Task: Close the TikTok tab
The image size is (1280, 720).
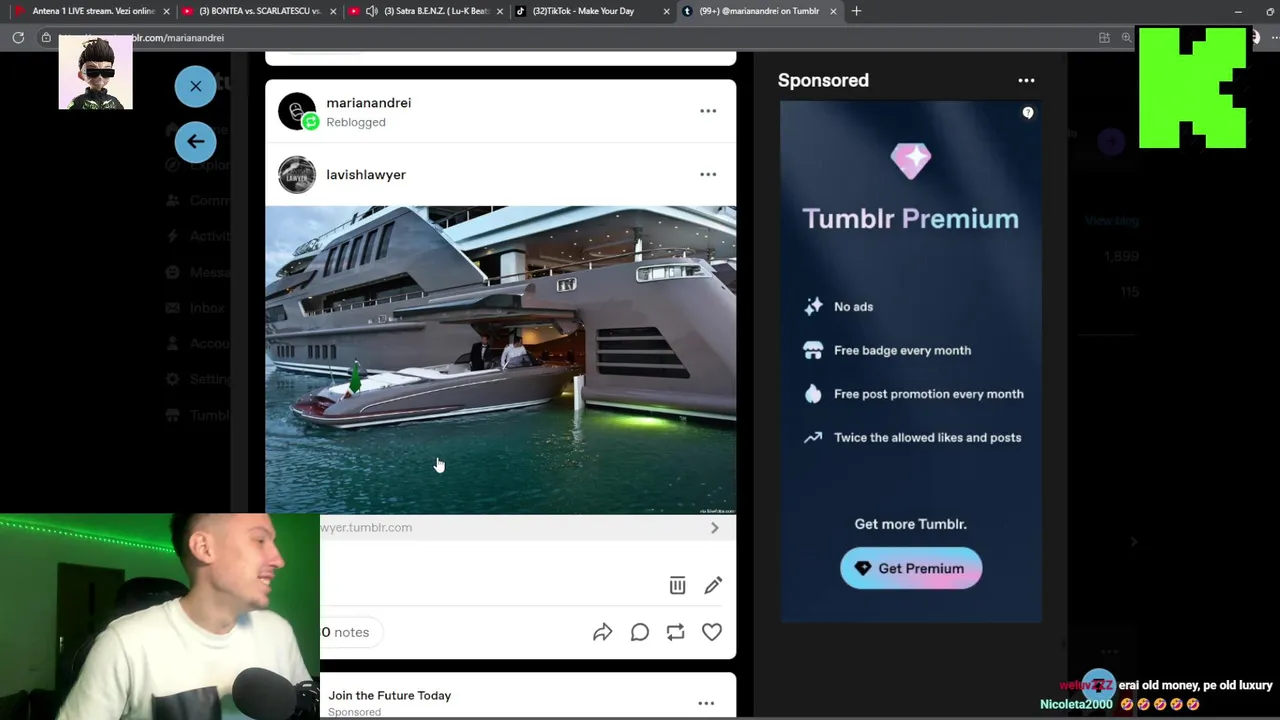Action: tap(666, 11)
